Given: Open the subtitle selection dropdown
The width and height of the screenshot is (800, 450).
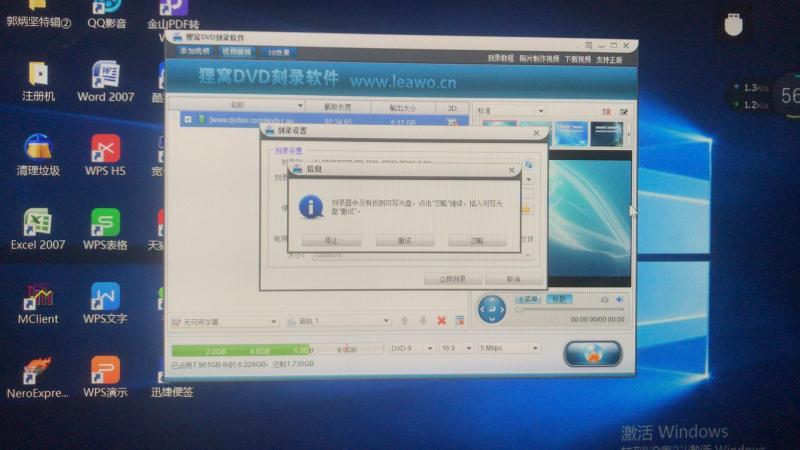Looking at the screenshot, I should click(224, 322).
